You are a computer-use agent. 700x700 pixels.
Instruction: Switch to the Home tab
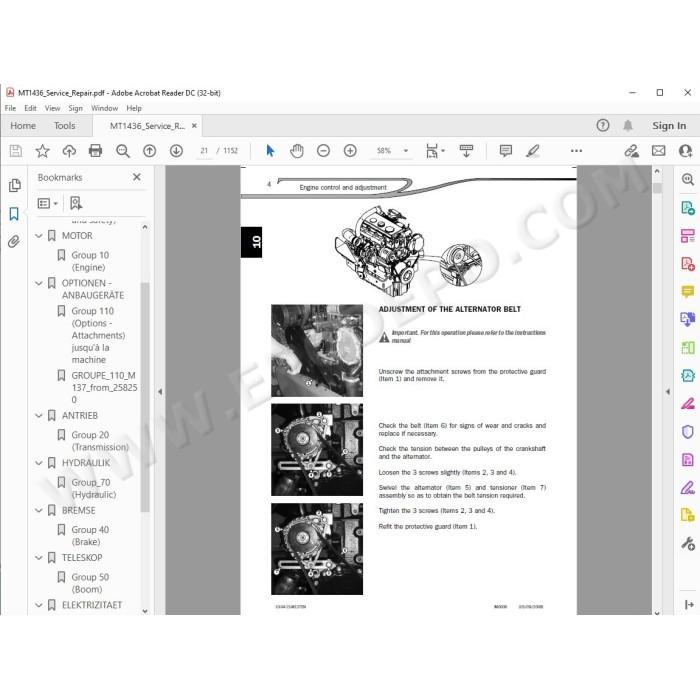pos(23,126)
